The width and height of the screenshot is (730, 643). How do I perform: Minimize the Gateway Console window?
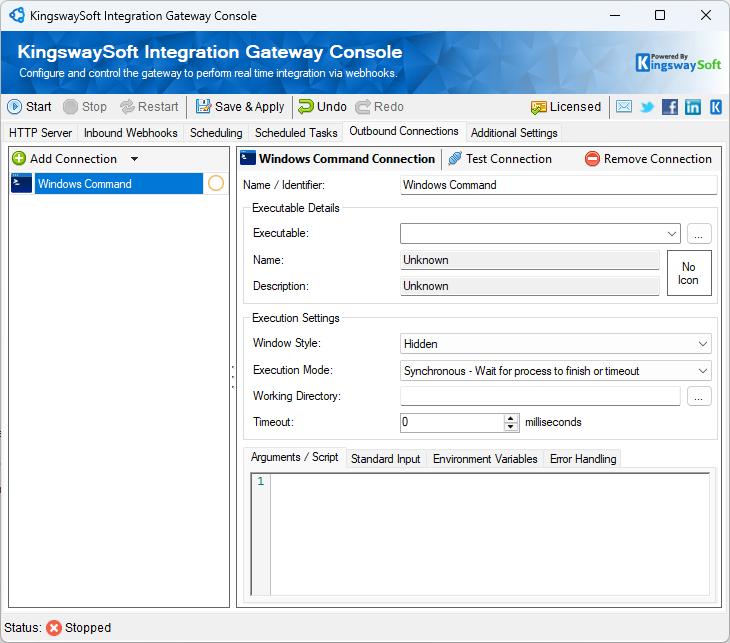(x=615, y=15)
